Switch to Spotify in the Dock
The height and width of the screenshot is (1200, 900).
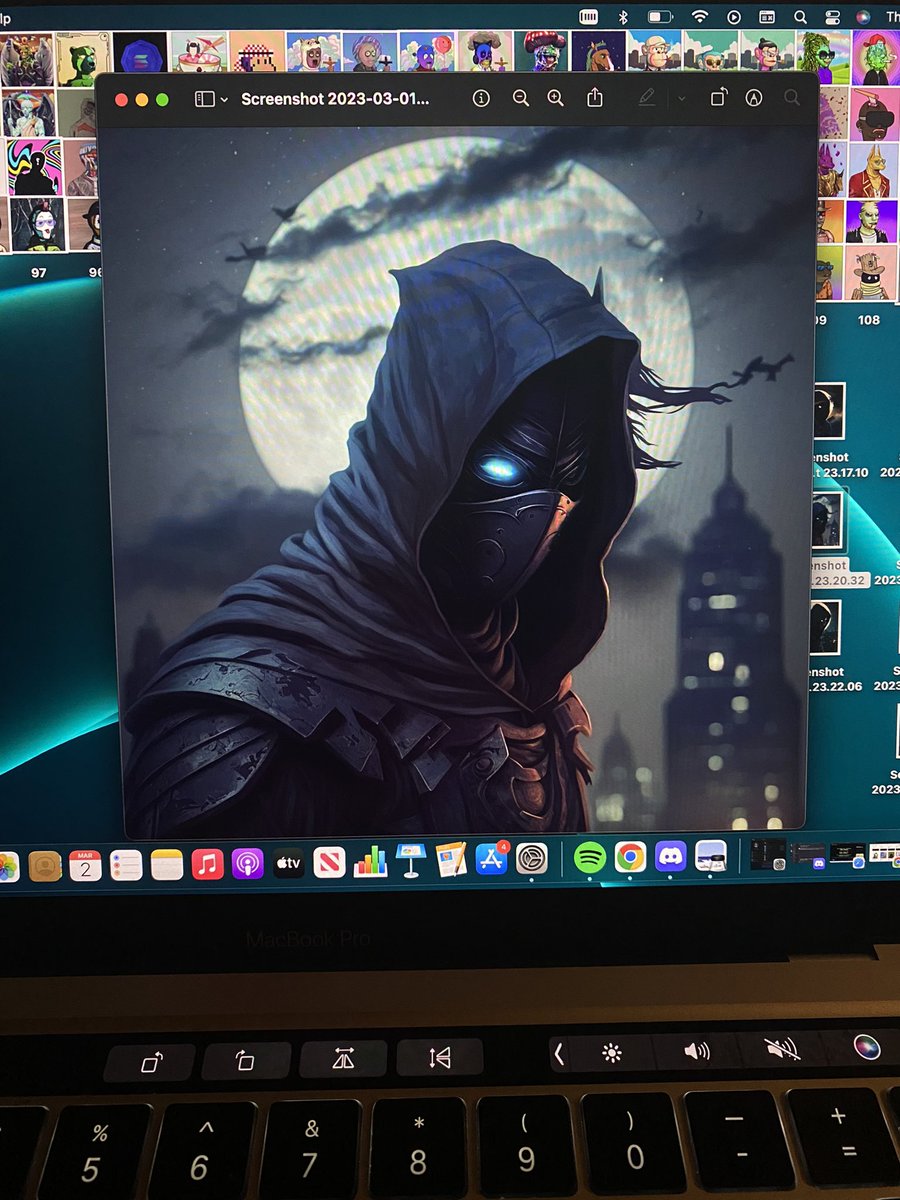click(590, 857)
